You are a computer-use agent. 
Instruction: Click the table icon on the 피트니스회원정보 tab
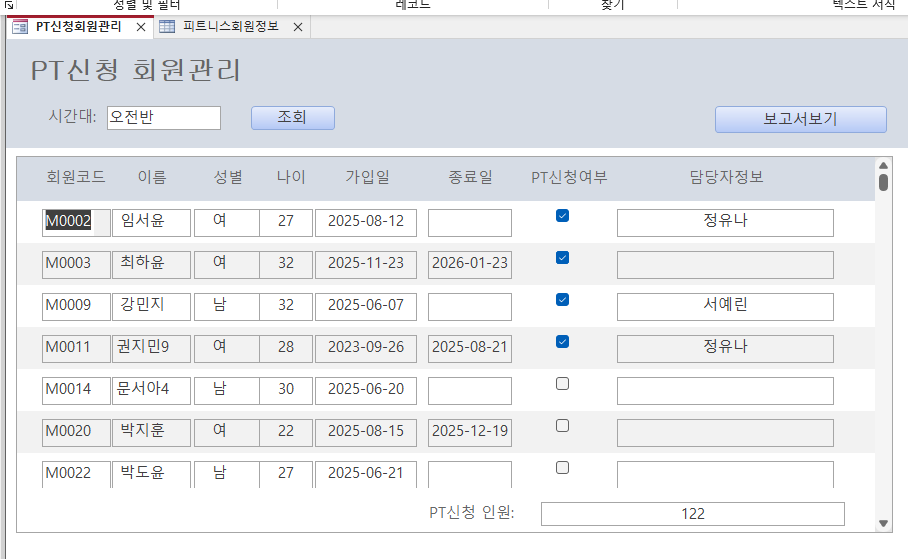pyautogui.click(x=167, y=27)
